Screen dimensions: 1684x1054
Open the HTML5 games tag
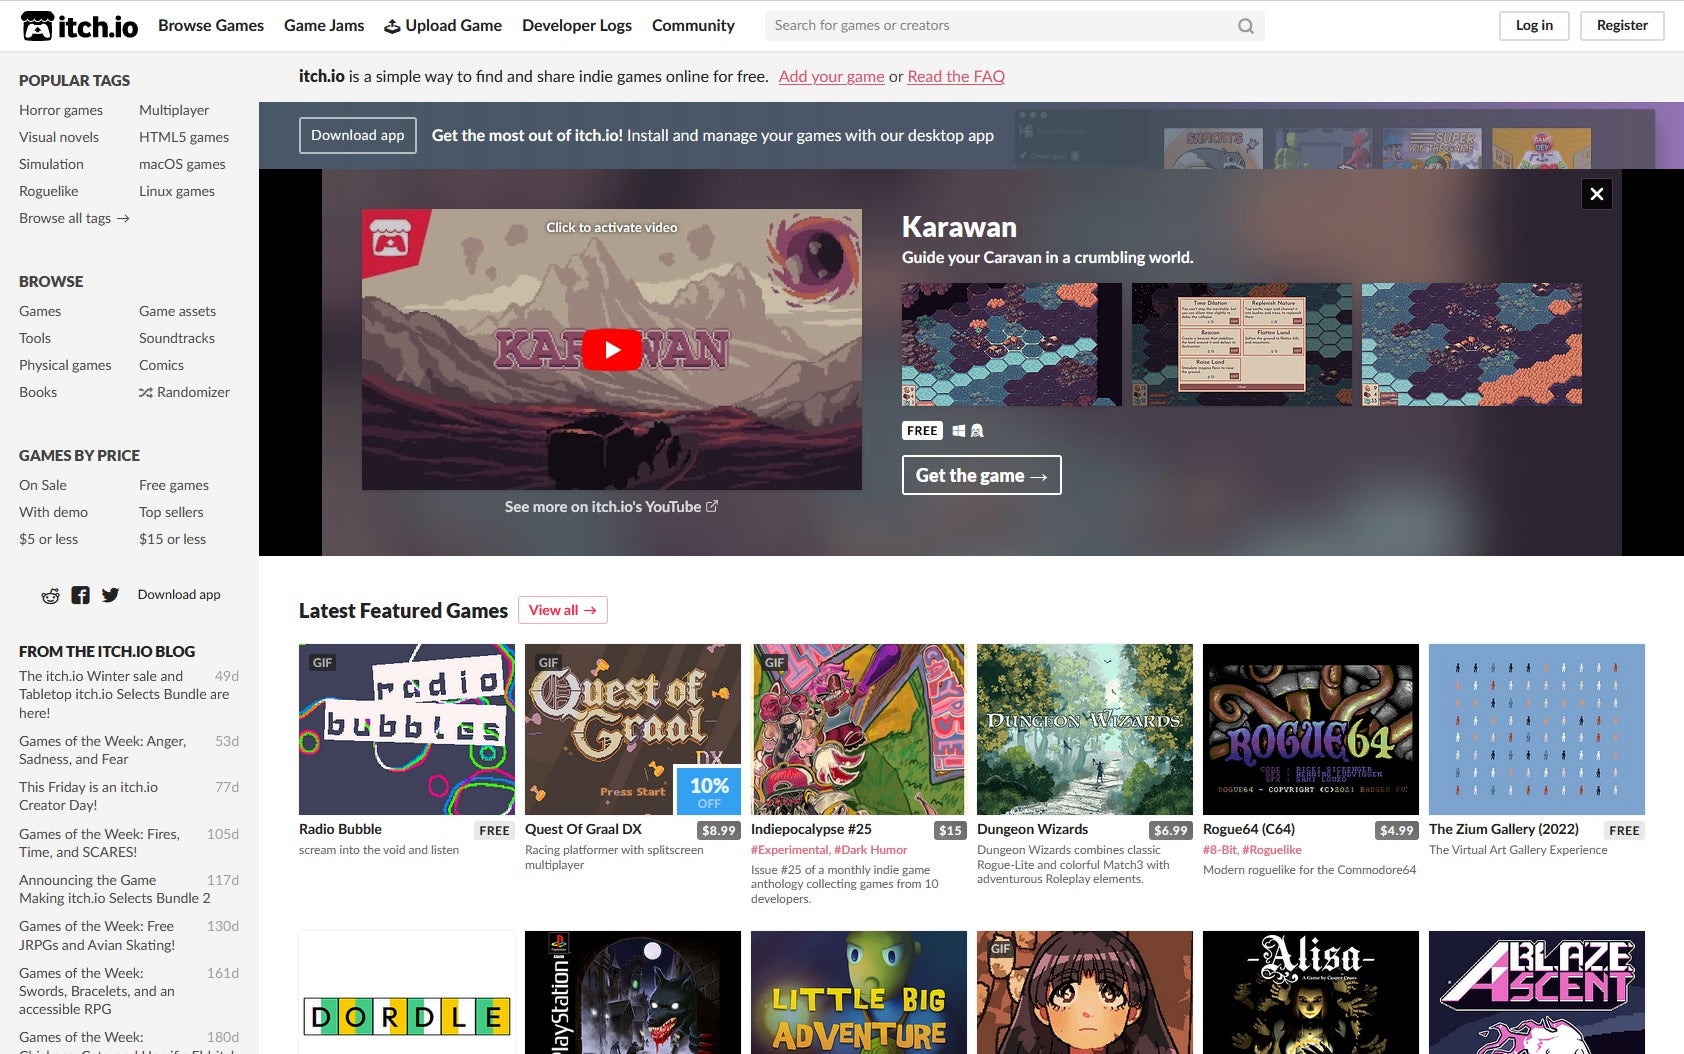pos(184,137)
